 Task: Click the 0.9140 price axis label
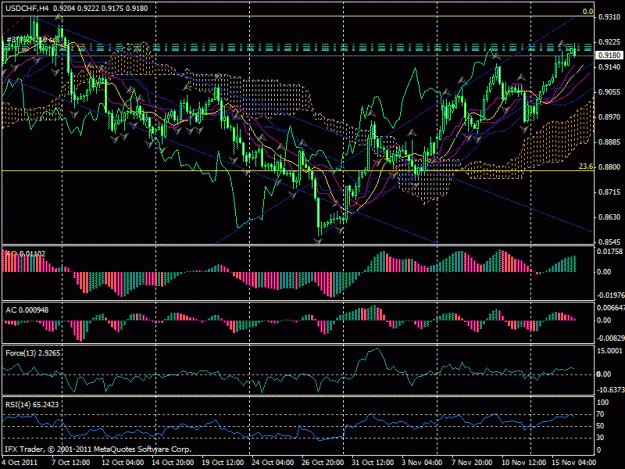609,67
